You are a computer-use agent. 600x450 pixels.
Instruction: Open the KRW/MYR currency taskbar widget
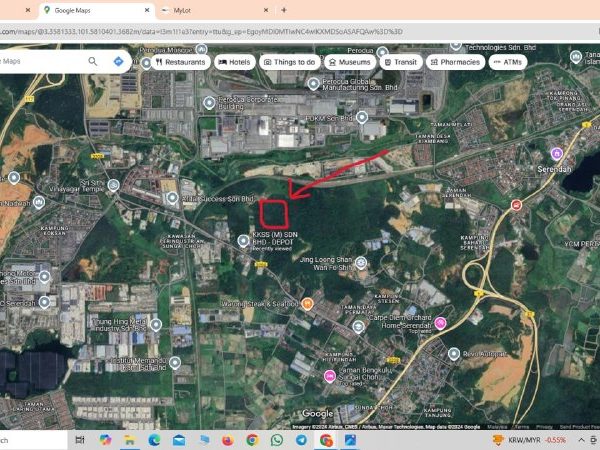tap(529, 440)
